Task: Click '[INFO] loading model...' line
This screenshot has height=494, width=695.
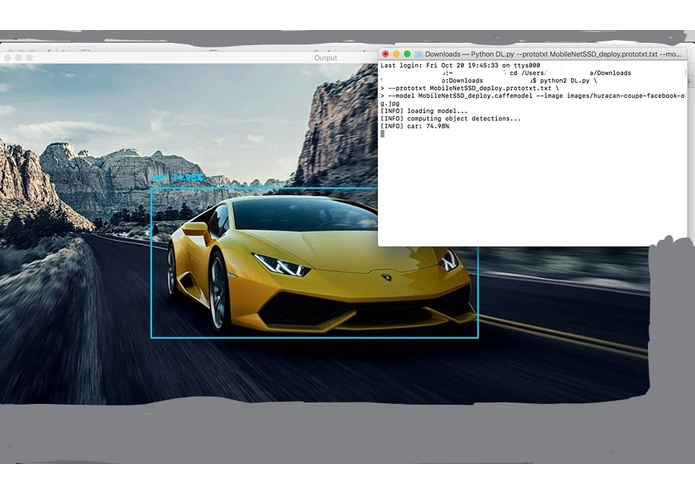Action: pos(424,111)
